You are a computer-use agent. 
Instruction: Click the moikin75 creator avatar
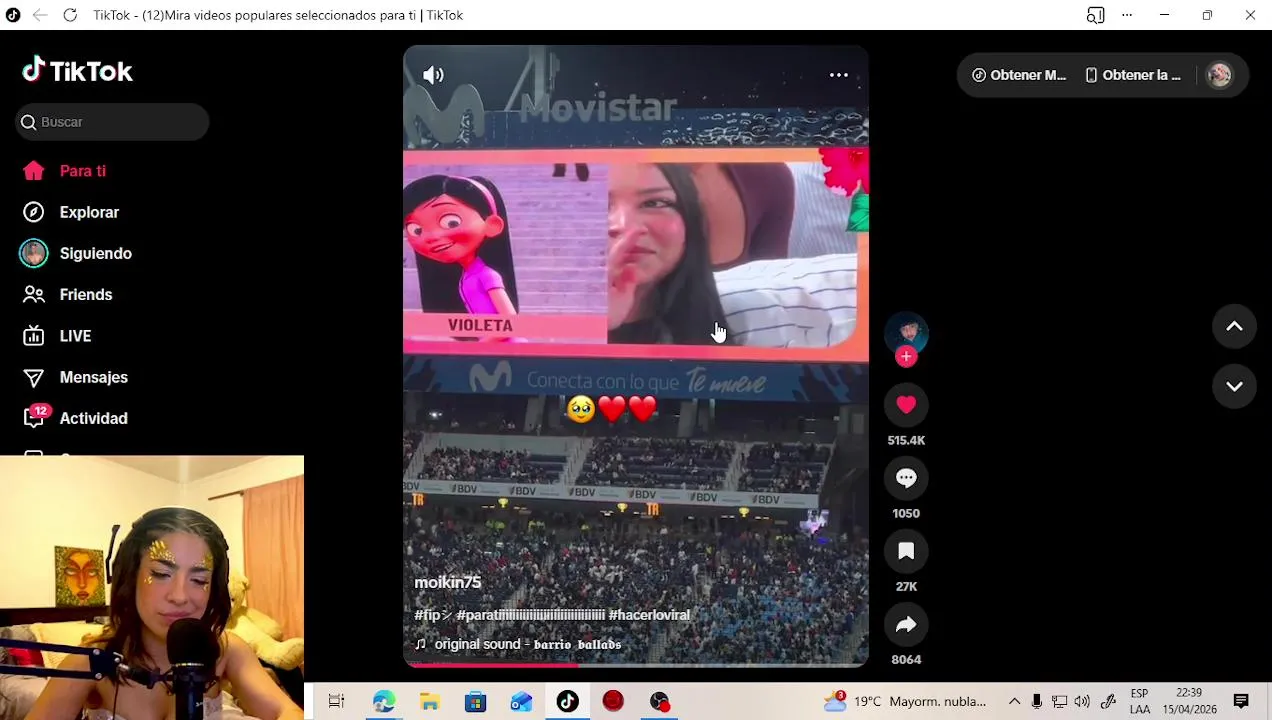coord(906,333)
